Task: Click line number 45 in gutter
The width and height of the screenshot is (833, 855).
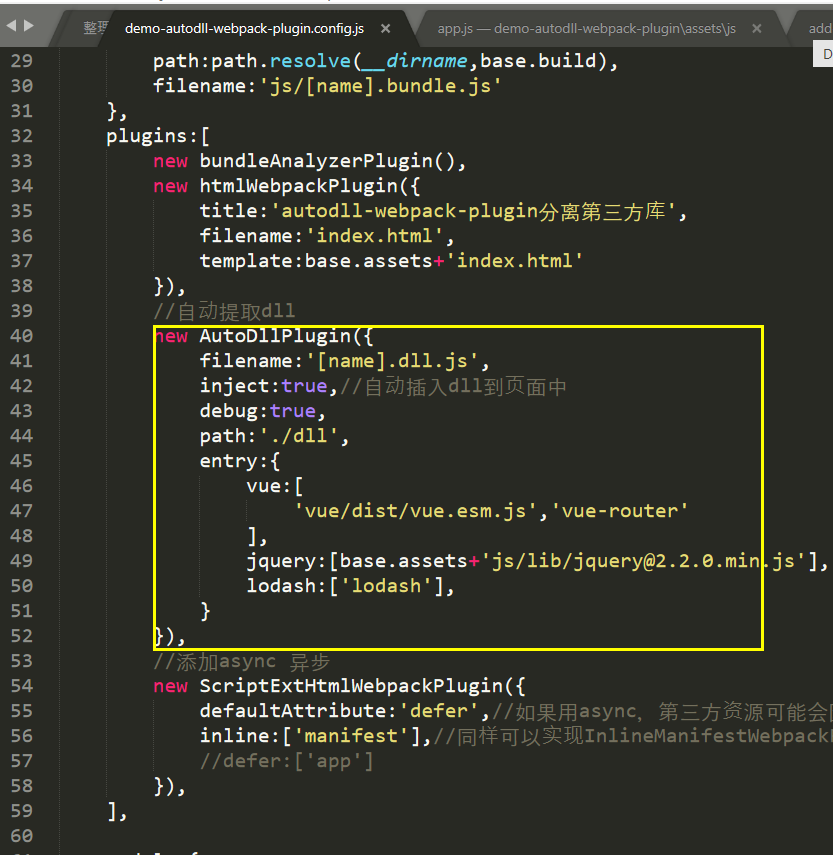Action: (x=22, y=461)
